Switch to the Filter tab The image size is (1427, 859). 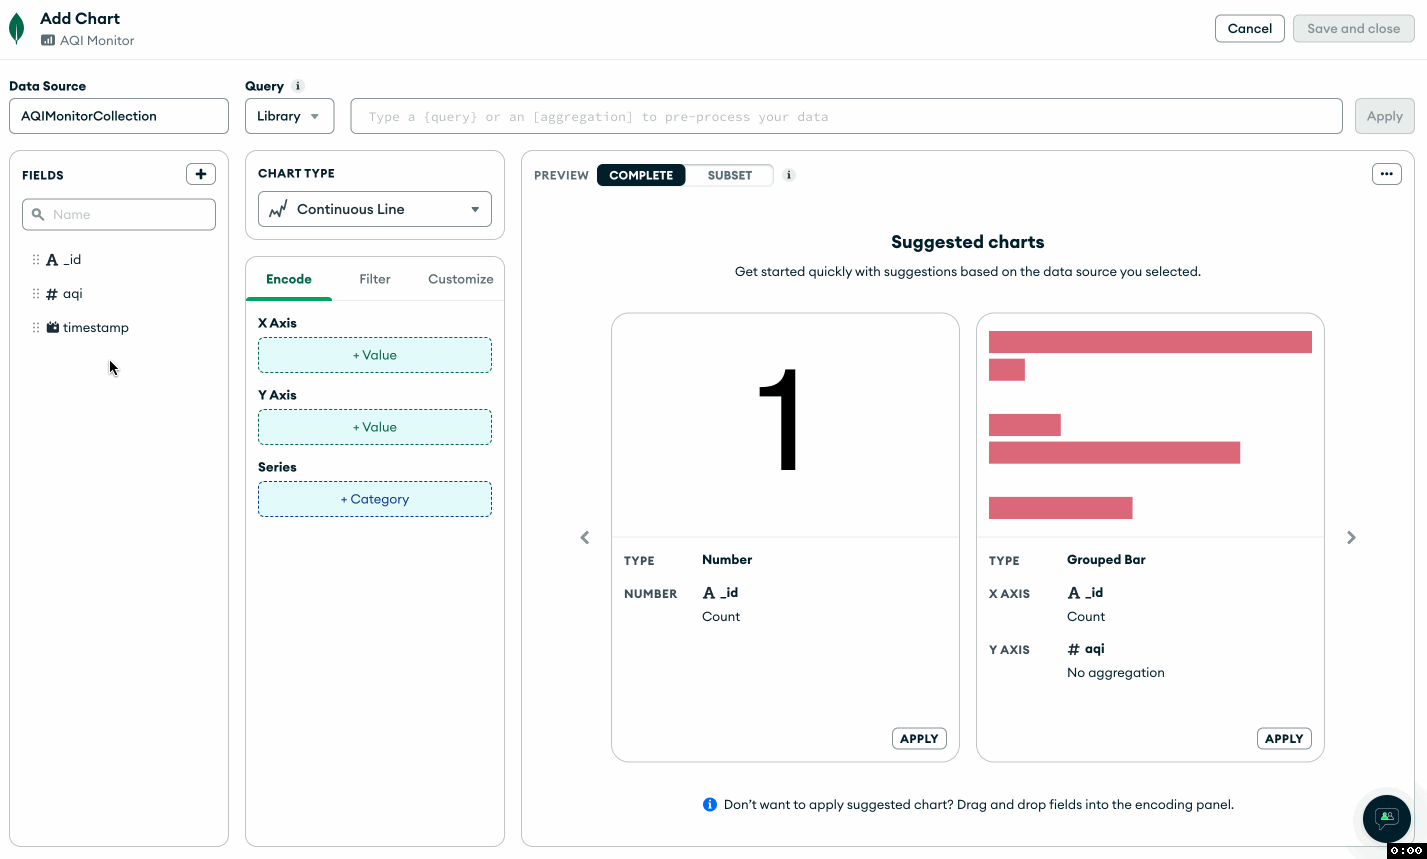375,279
